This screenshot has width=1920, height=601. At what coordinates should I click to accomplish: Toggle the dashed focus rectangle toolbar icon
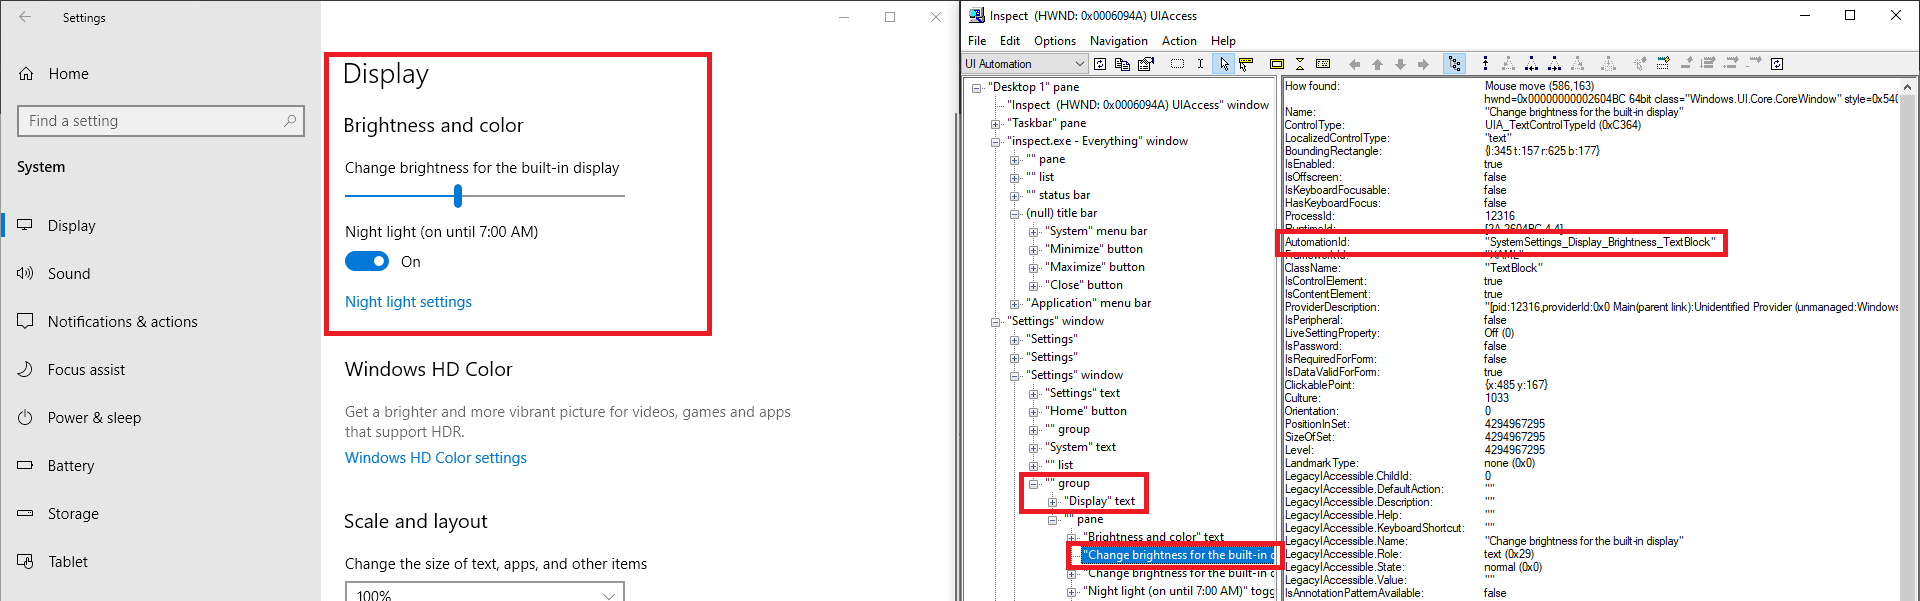[x=1177, y=64]
